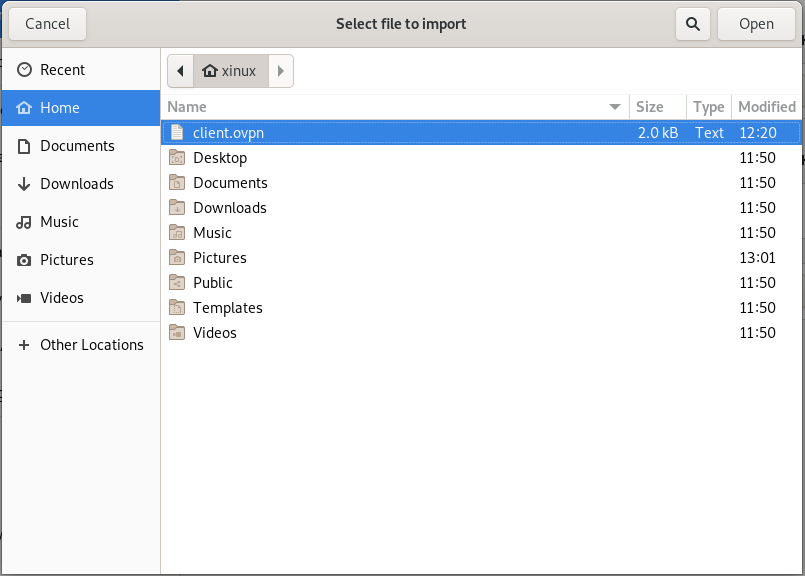Toggle sort order via Name column arrow
Viewport: 805px width, 576px height.
[x=614, y=107]
